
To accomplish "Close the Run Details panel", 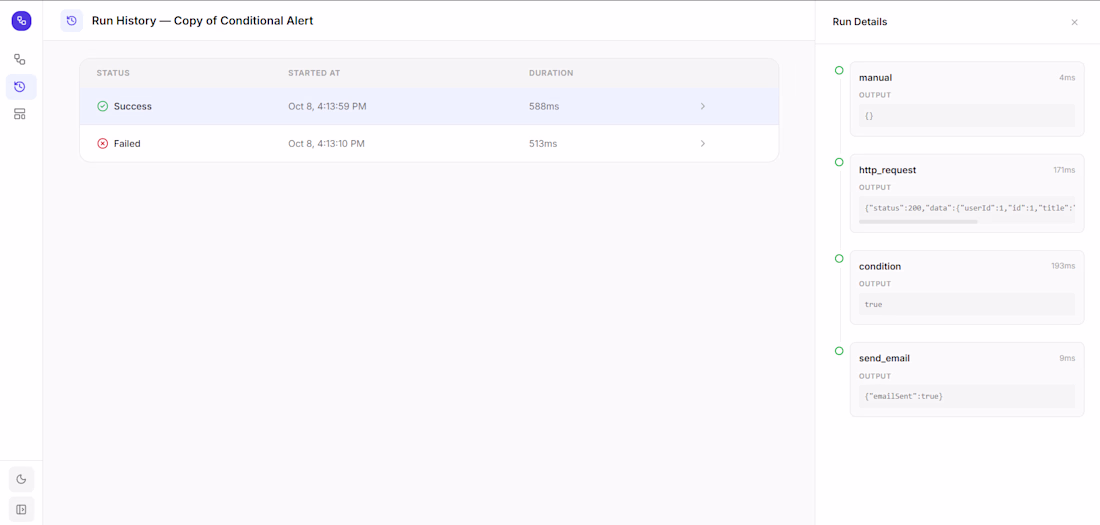I will coord(1074,22).
